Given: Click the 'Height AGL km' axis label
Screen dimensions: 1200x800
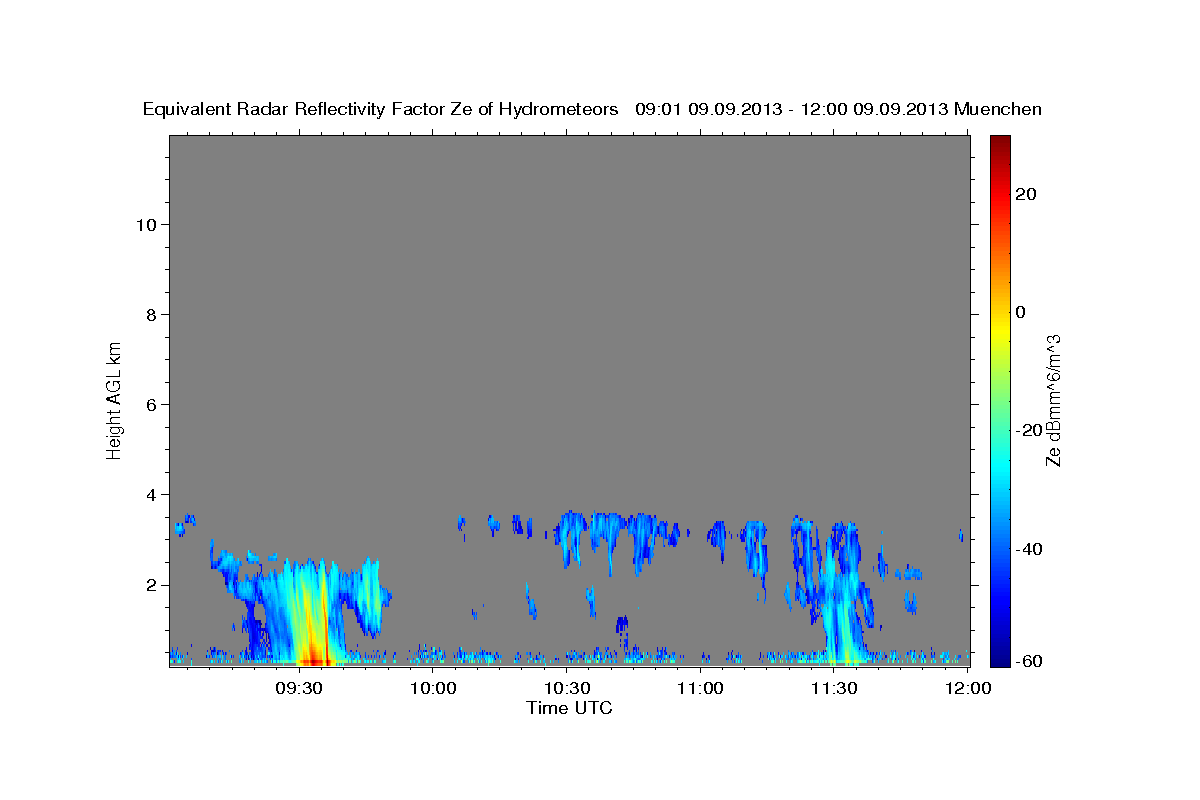Looking at the screenshot, I should coord(114,400).
